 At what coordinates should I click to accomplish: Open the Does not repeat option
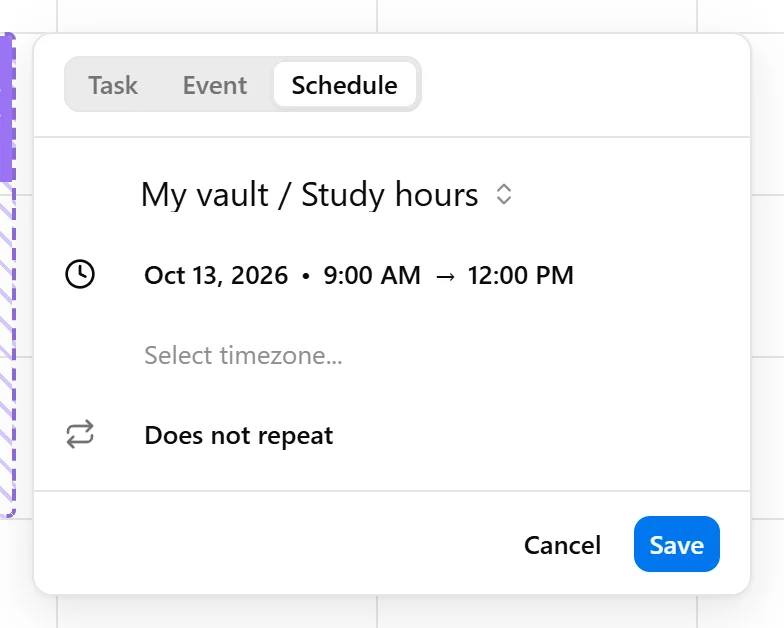point(238,435)
